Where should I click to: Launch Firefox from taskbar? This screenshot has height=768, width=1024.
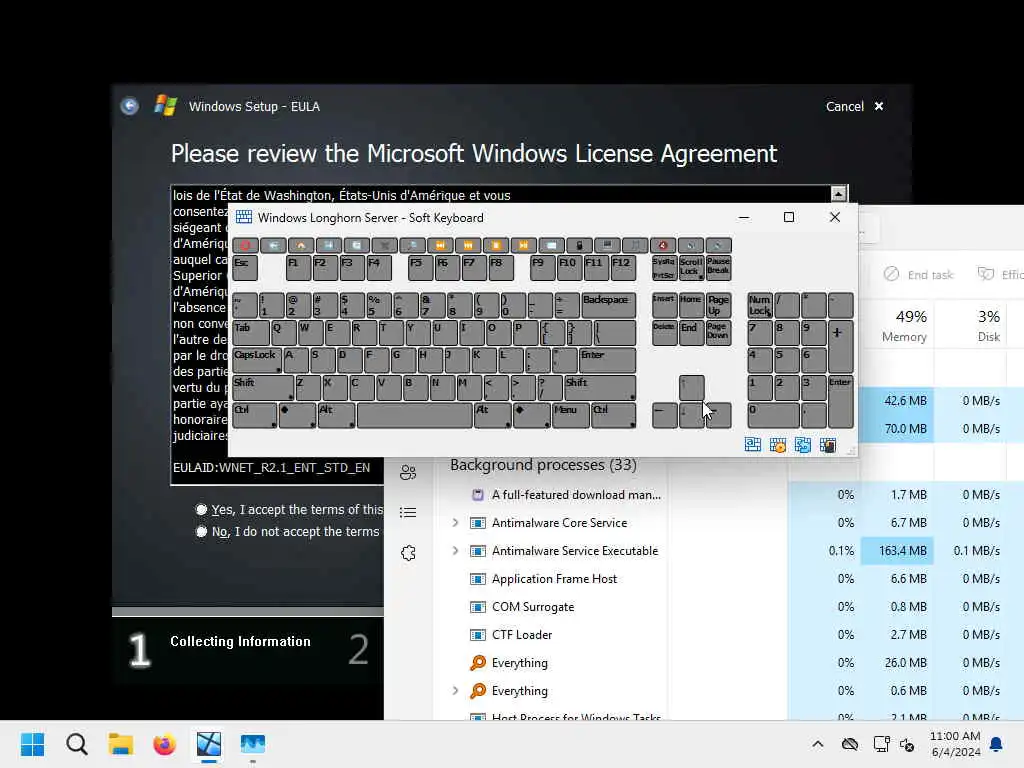165,744
